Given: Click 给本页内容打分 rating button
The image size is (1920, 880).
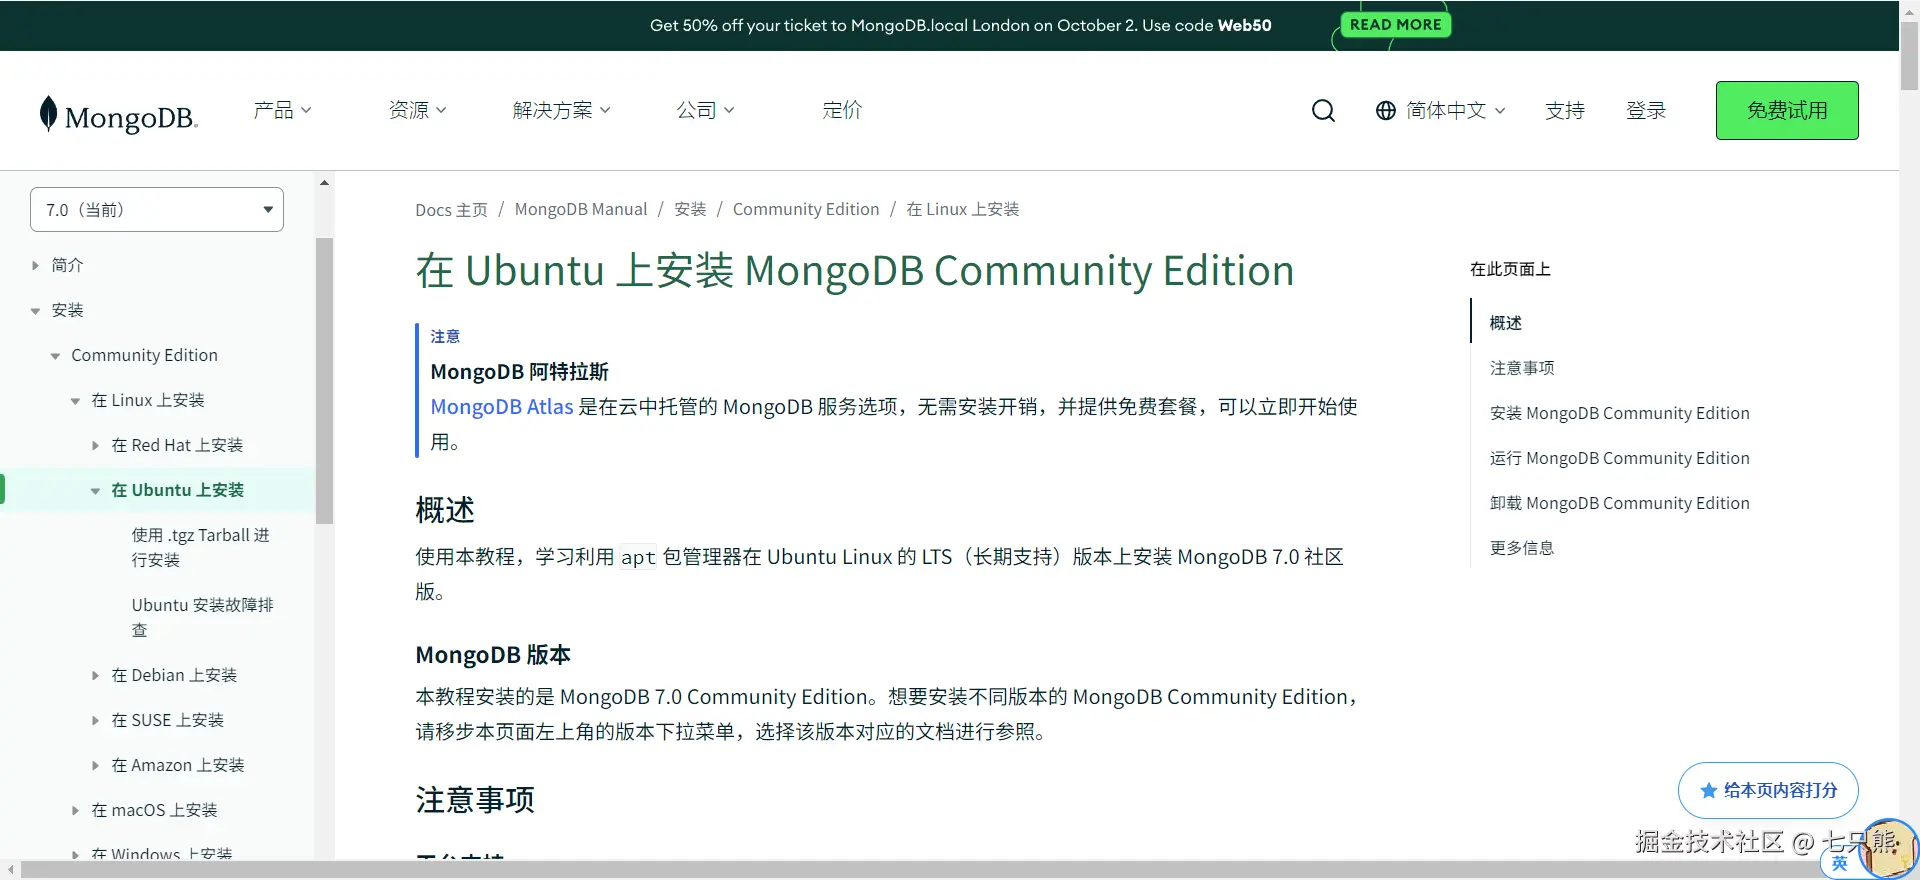Looking at the screenshot, I should tap(1768, 790).
